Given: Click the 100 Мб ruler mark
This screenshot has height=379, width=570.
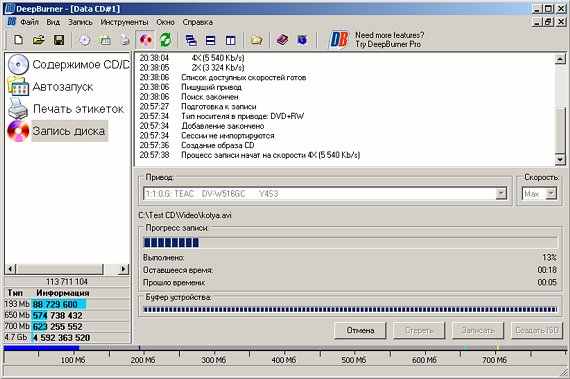Looking at the screenshot, I should coord(73,360).
